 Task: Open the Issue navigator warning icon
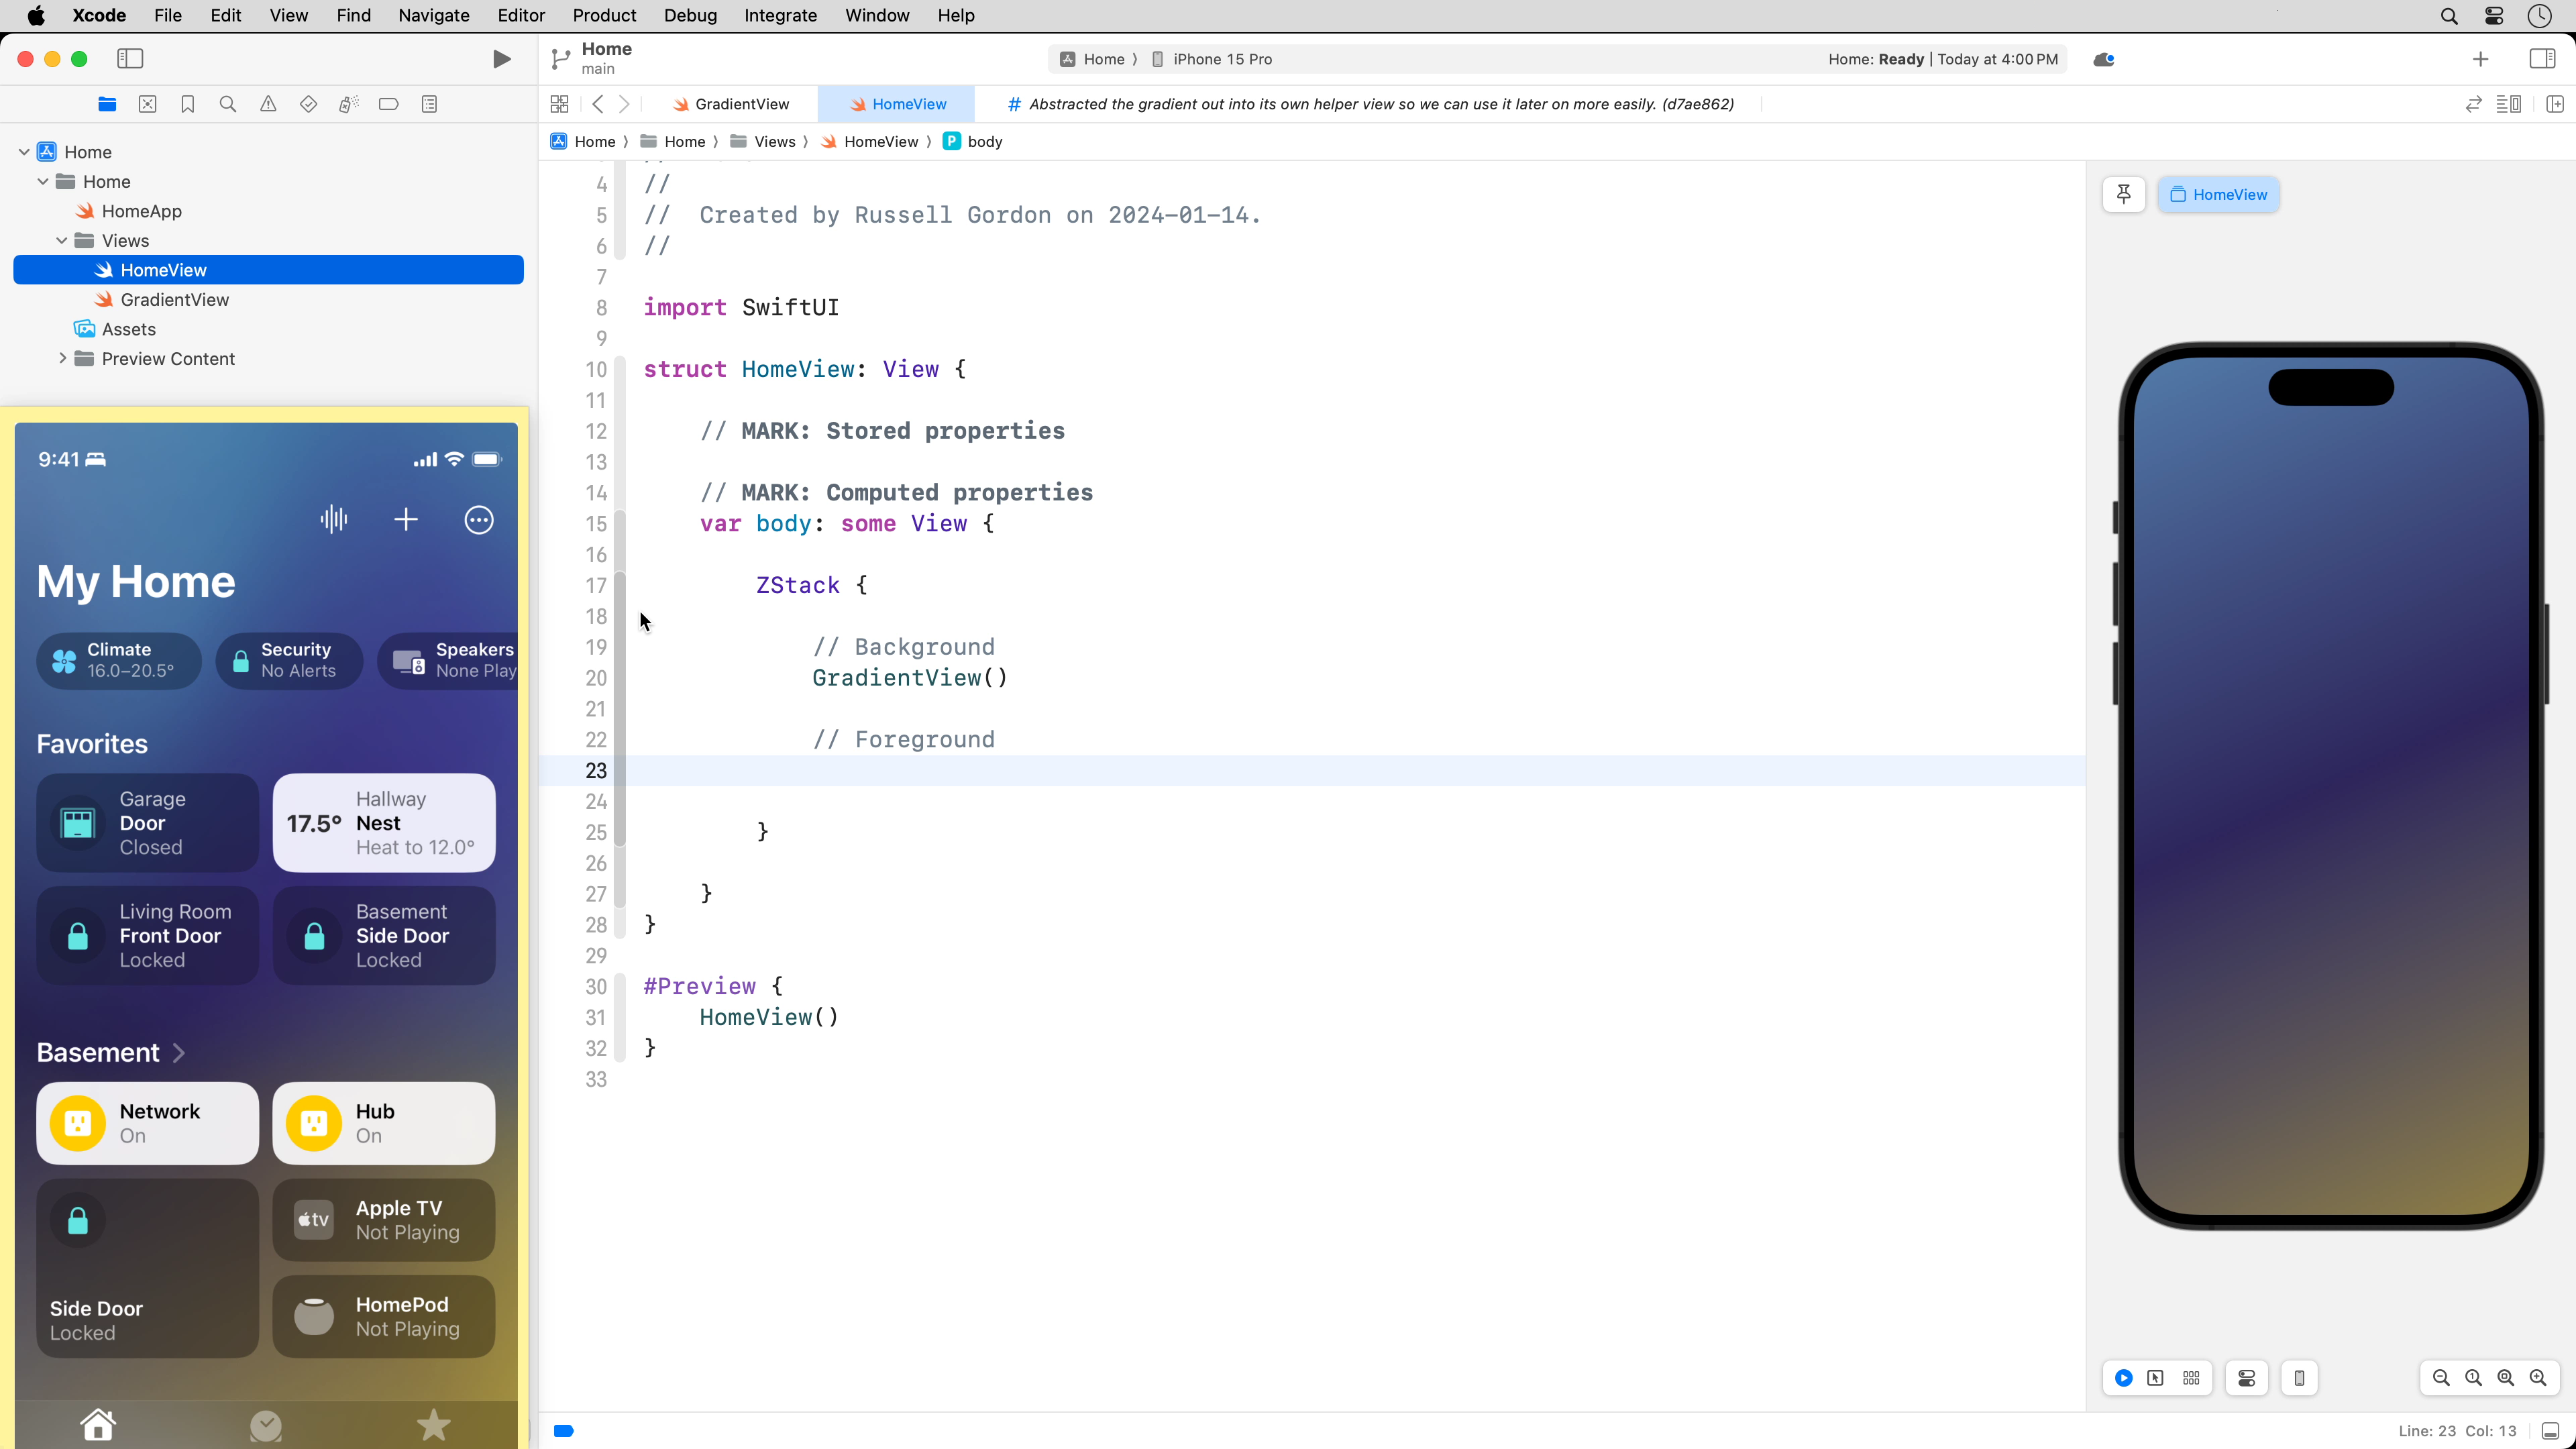tap(268, 104)
